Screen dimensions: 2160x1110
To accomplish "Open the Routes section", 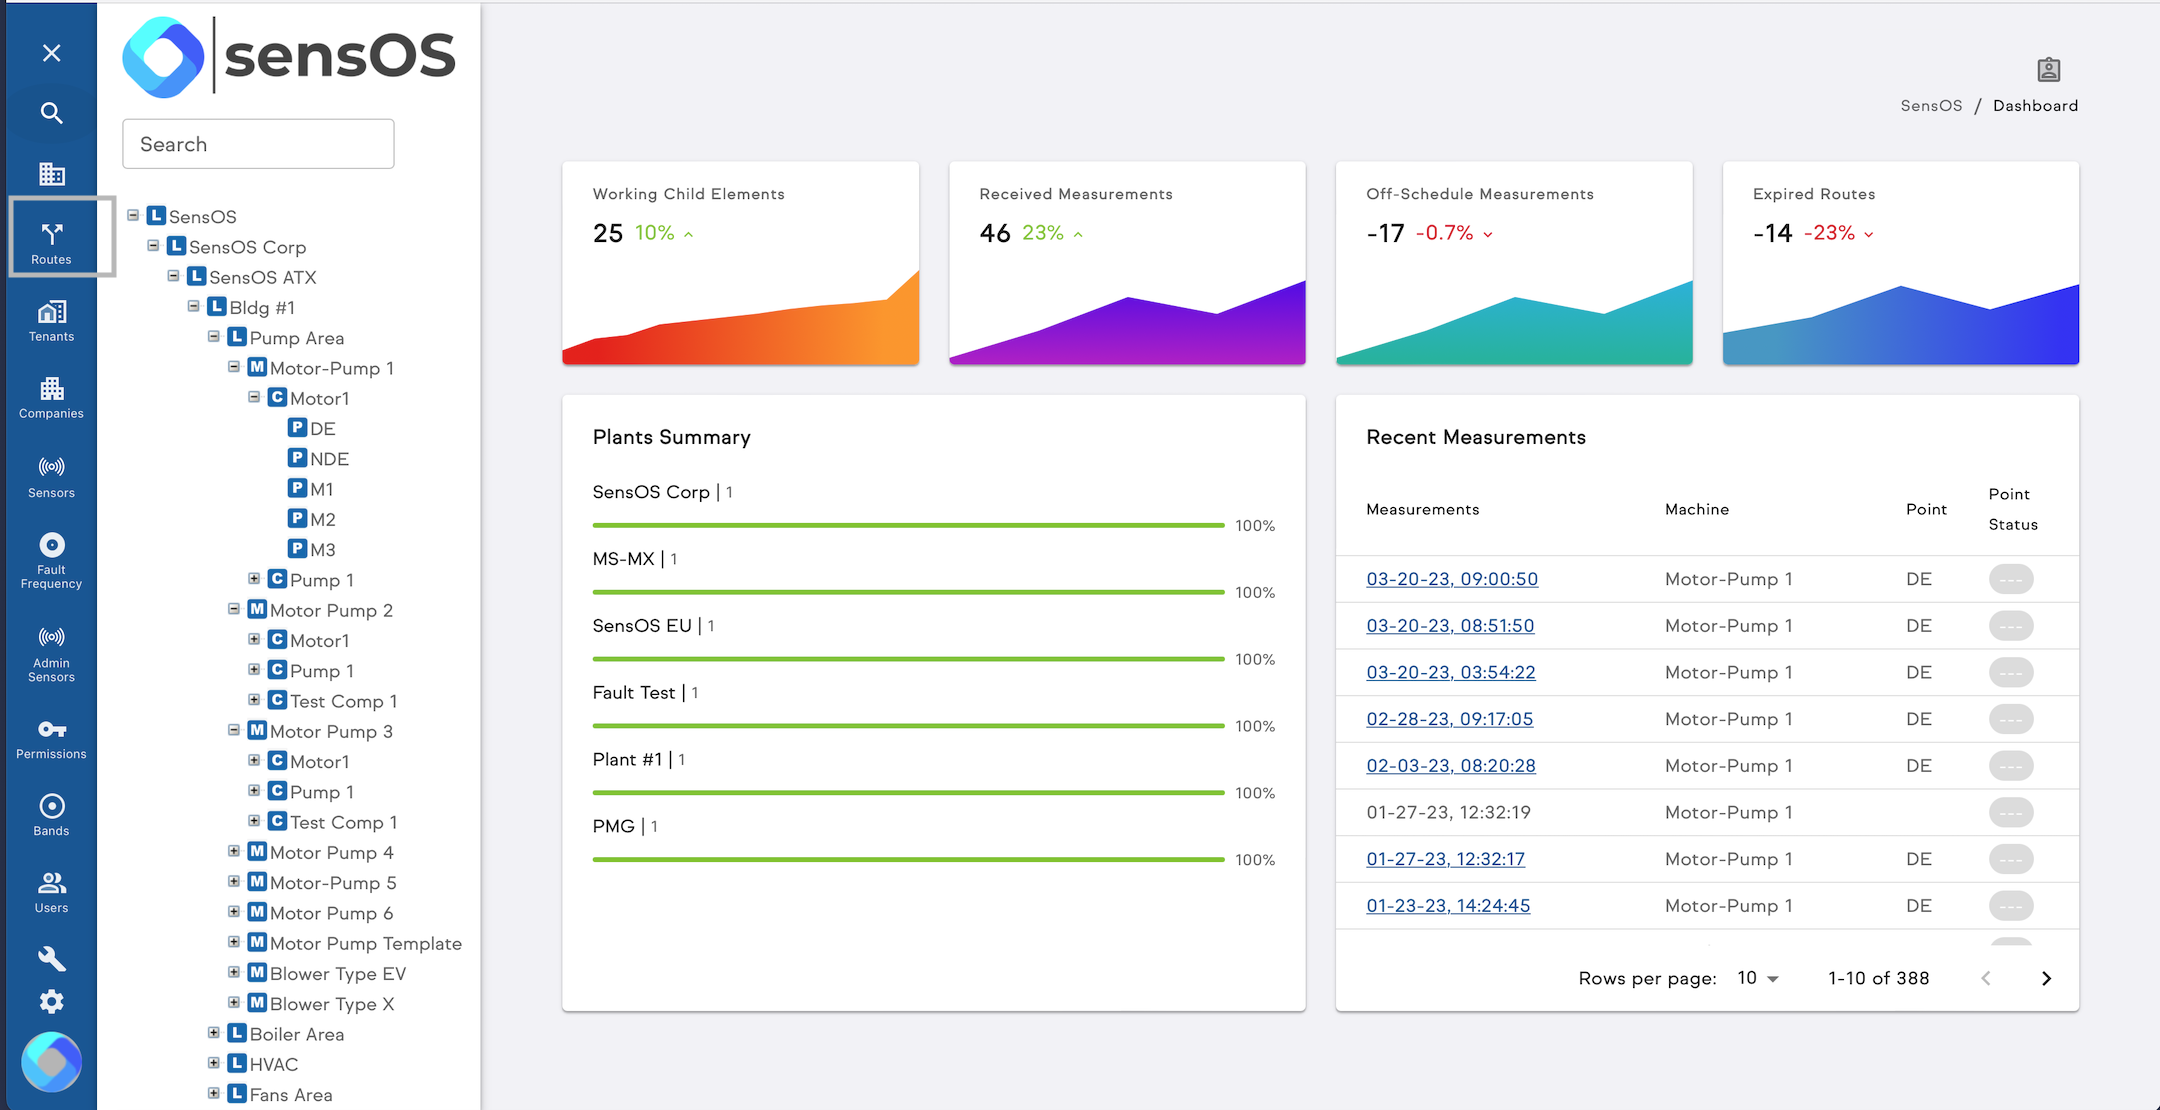I will pos(52,243).
